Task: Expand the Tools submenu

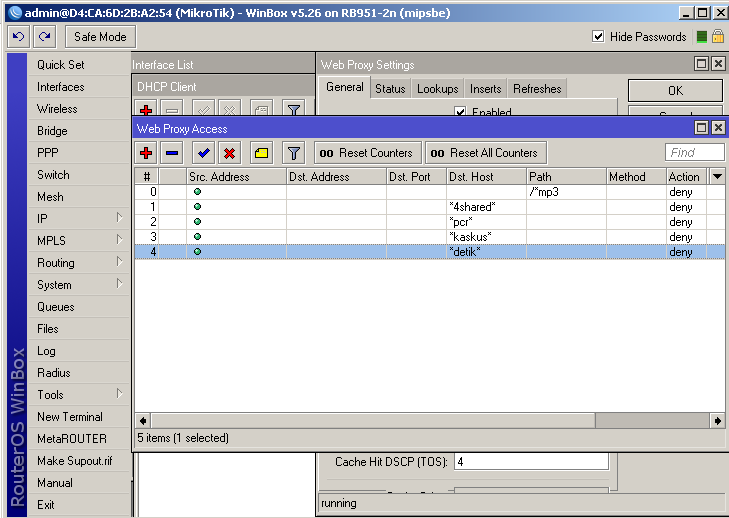Action: [119, 394]
